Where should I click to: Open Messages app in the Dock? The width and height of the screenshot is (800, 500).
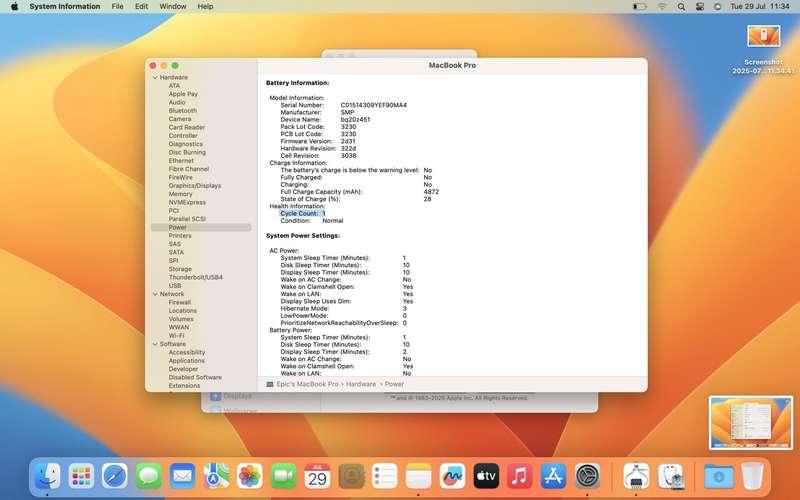148,477
